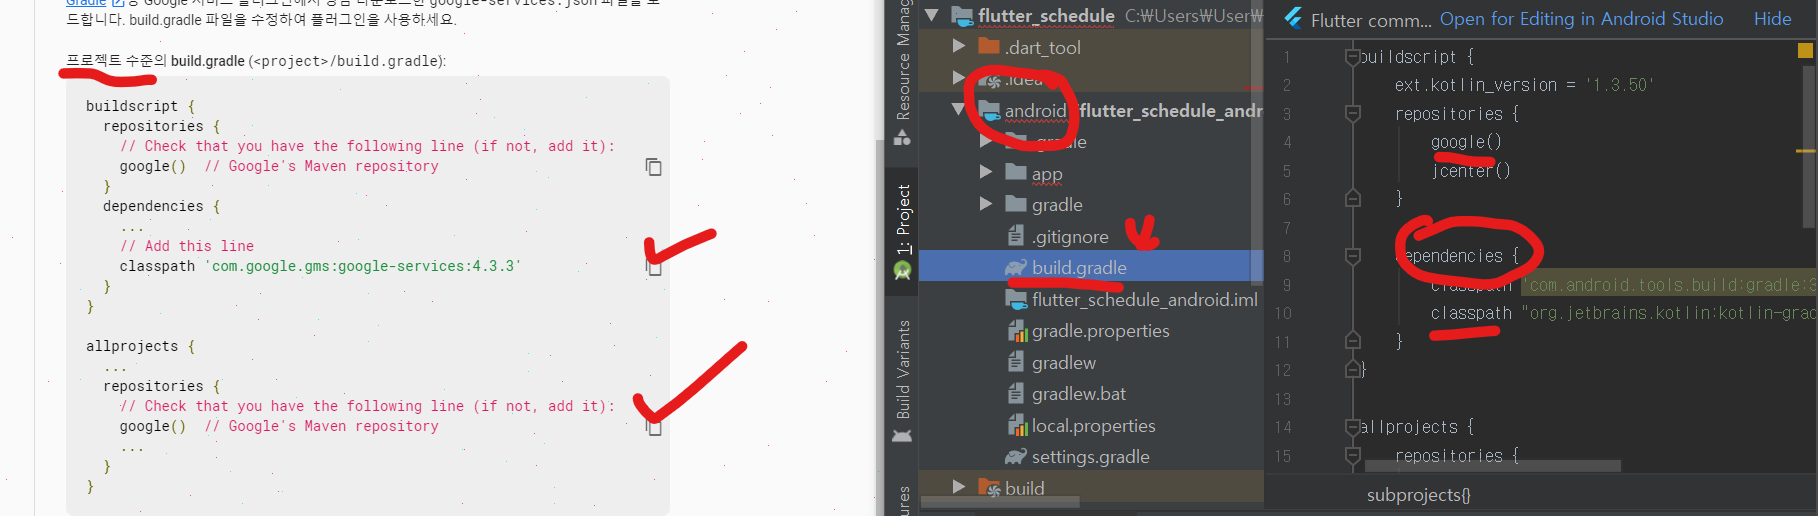
Task: Fold the buildscript block on line 1
Action: pyautogui.click(x=1353, y=57)
